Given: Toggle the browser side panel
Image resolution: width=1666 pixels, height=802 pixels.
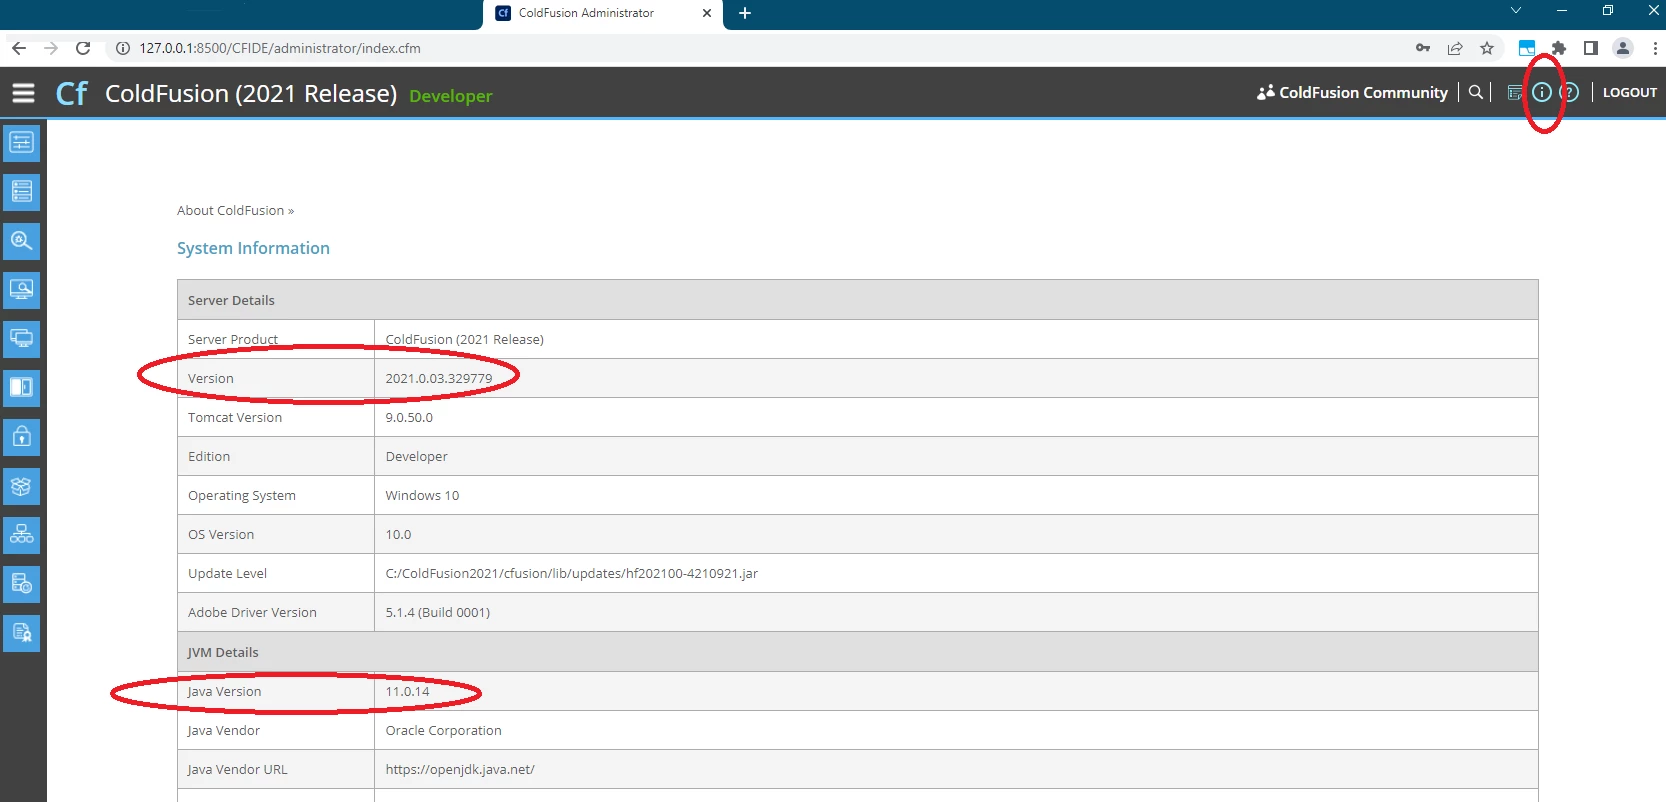Looking at the screenshot, I should coord(1591,48).
